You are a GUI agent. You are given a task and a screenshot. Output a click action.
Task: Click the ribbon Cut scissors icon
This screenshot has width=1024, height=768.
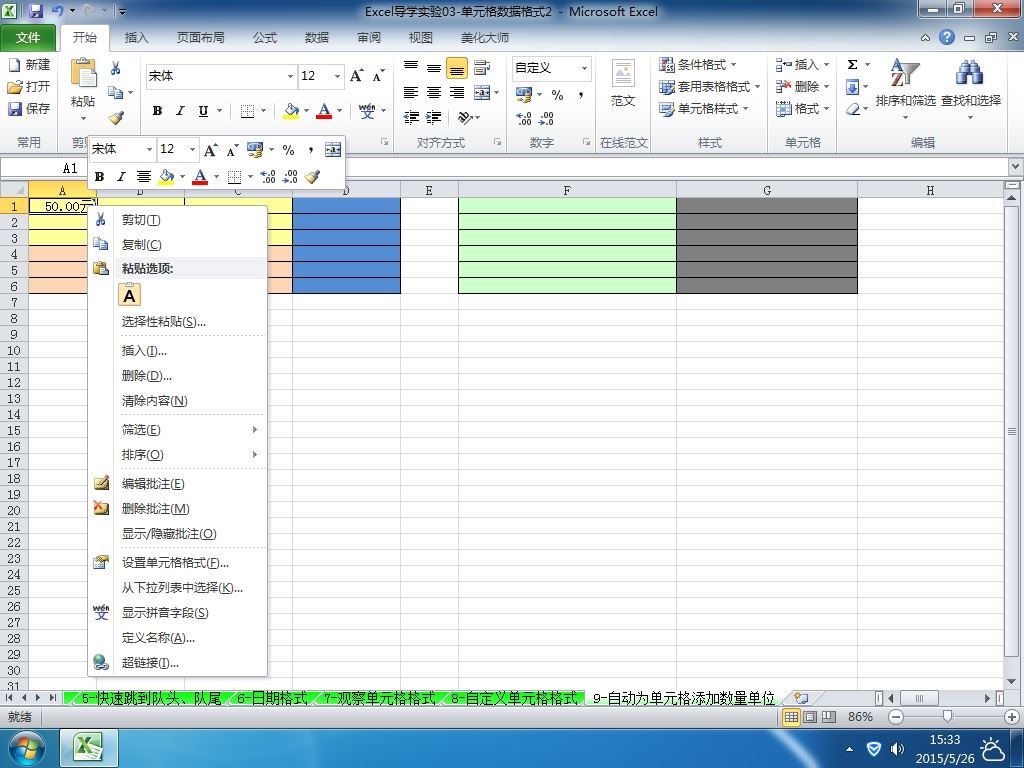[116, 68]
